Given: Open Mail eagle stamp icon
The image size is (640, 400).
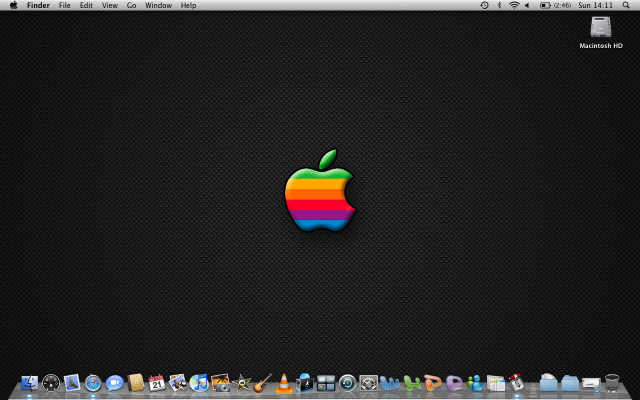Looking at the screenshot, I should point(72,383).
